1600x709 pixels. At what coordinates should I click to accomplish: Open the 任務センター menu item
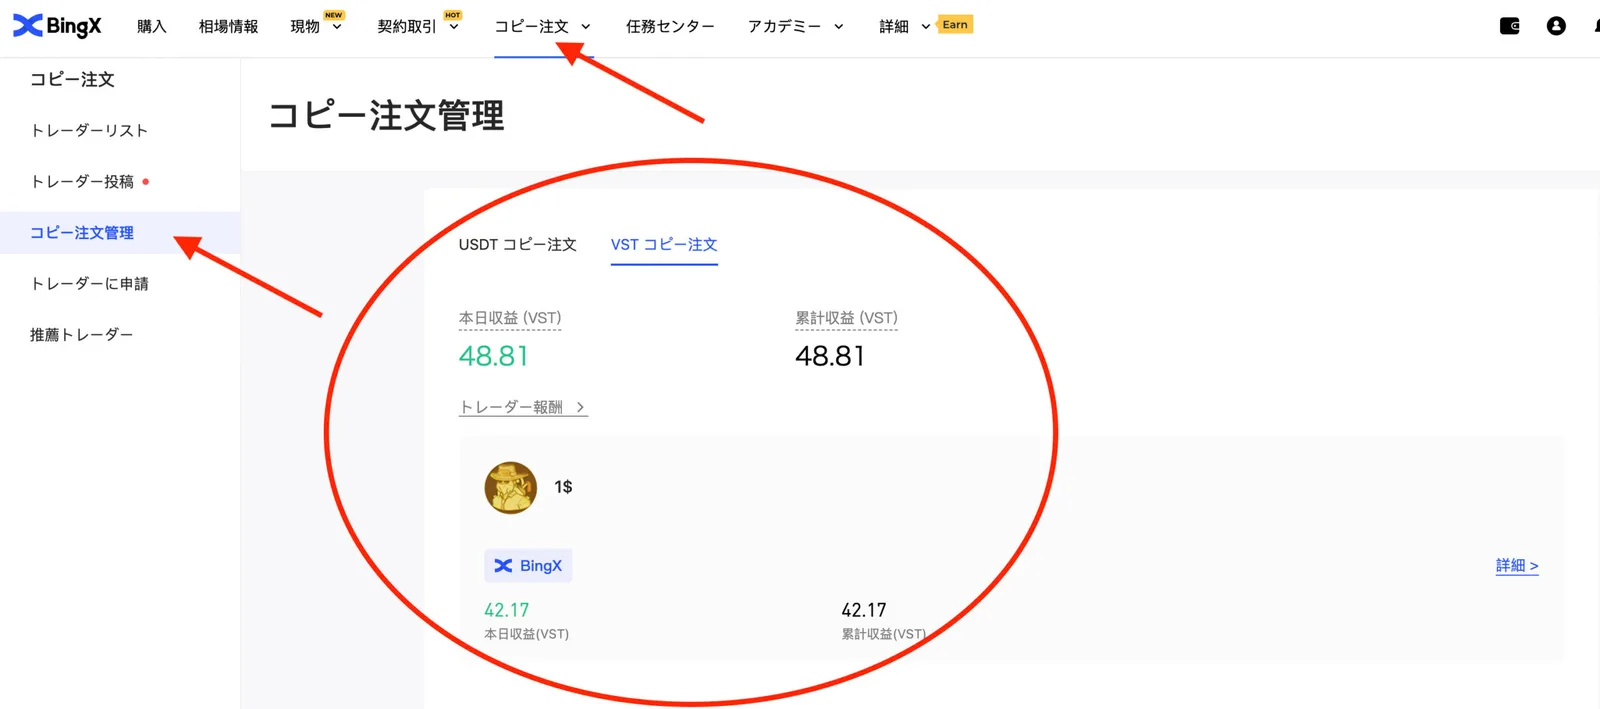point(670,26)
